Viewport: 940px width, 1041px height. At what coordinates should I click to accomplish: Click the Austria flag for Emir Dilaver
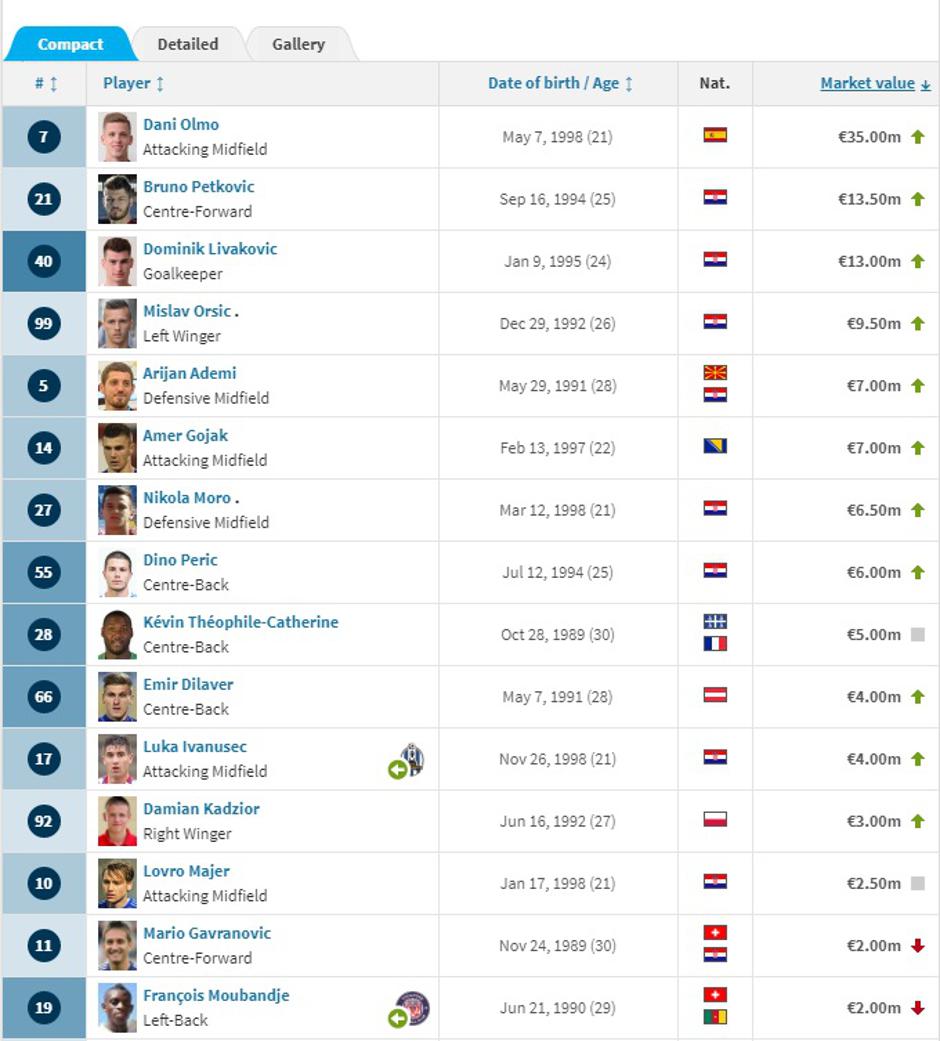pyautogui.click(x=714, y=695)
